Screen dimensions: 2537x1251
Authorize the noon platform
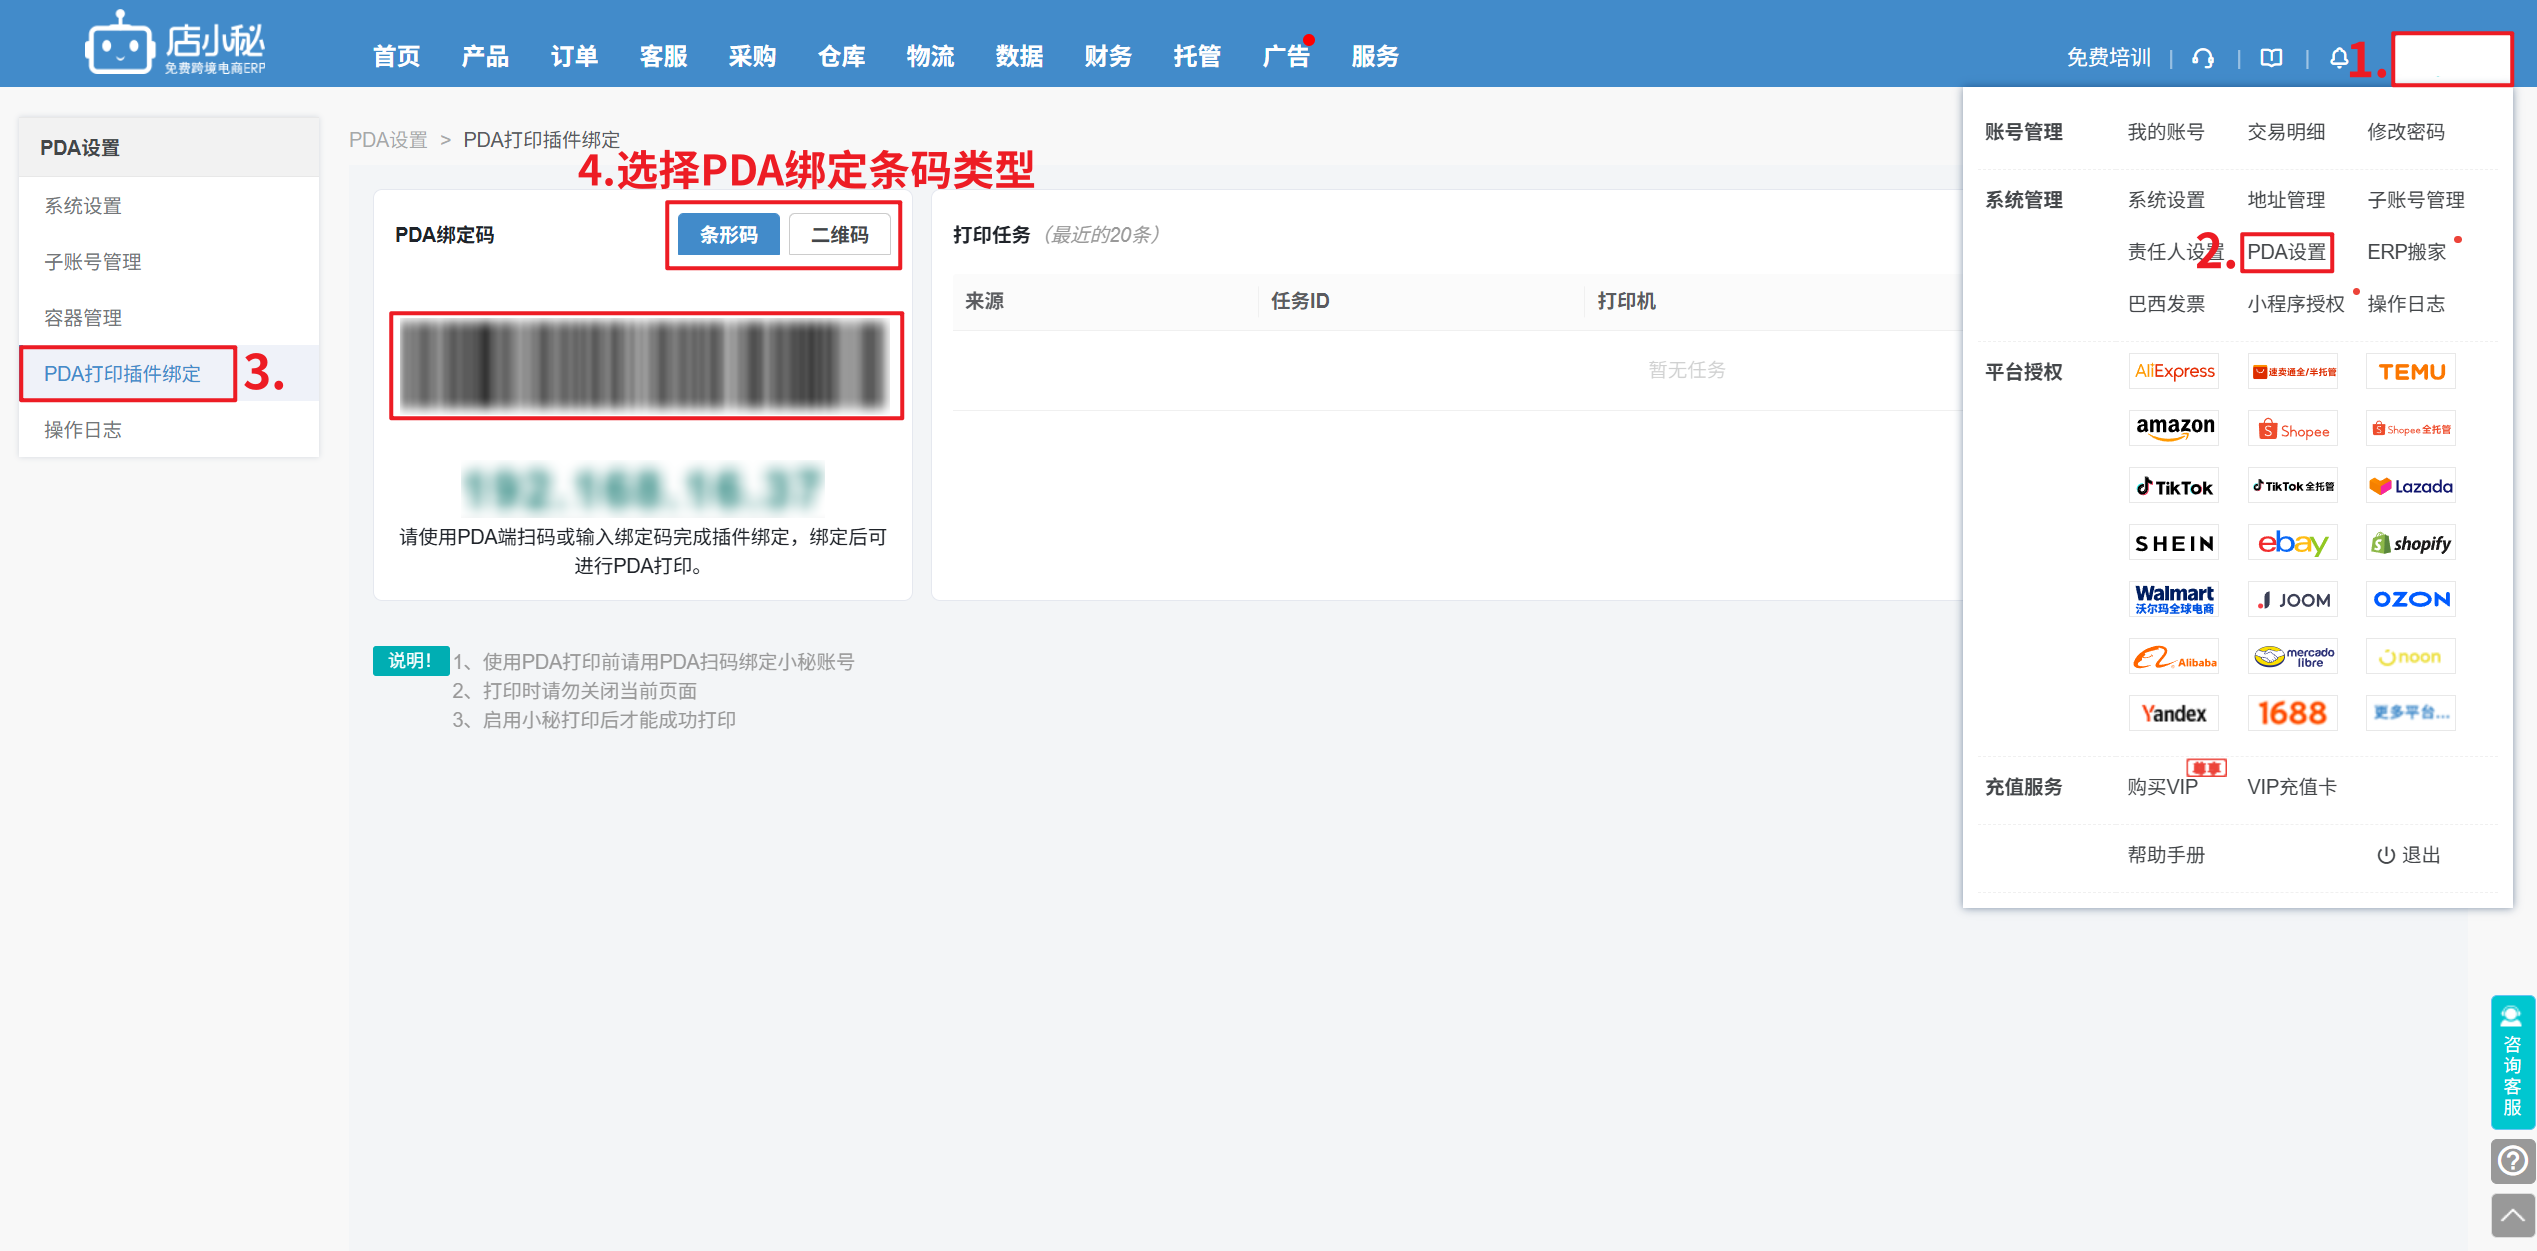pyautogui.click(x=2411, y=657)
